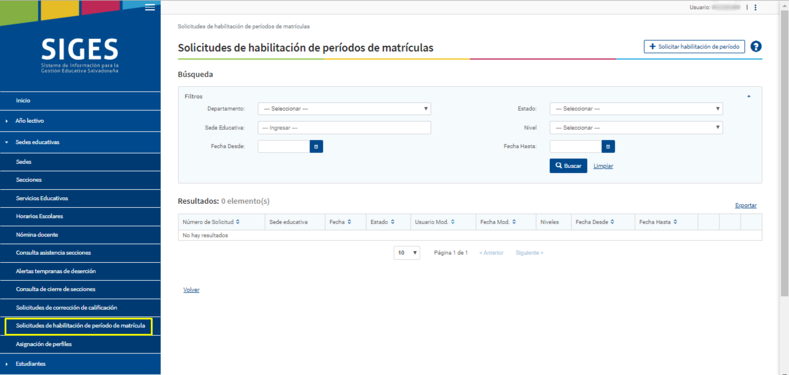Image resolution: width=789 pixels, height=375 pixels.
Task: Sort results by Estado column
Action: (382, 222)
